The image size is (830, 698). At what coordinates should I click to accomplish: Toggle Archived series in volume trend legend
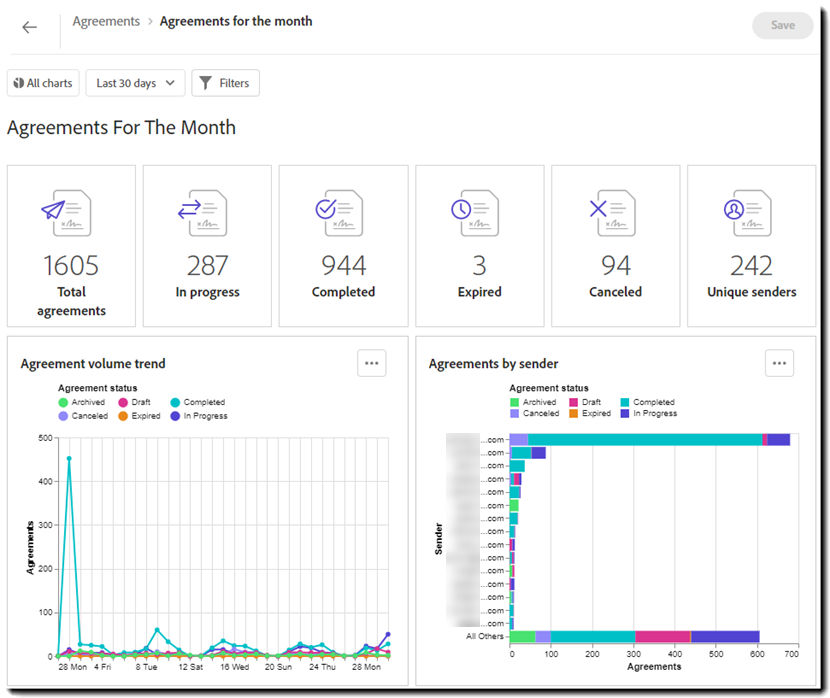[x=82, y=402]
